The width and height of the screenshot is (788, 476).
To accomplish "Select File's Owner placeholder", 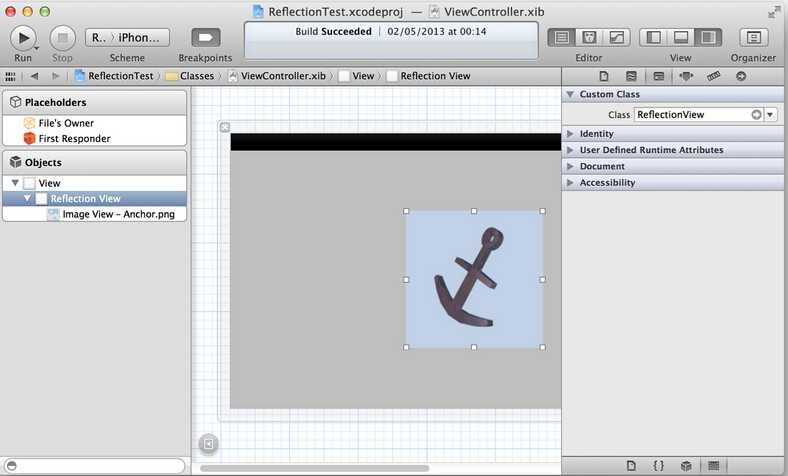I will click(x=94, y=123).
